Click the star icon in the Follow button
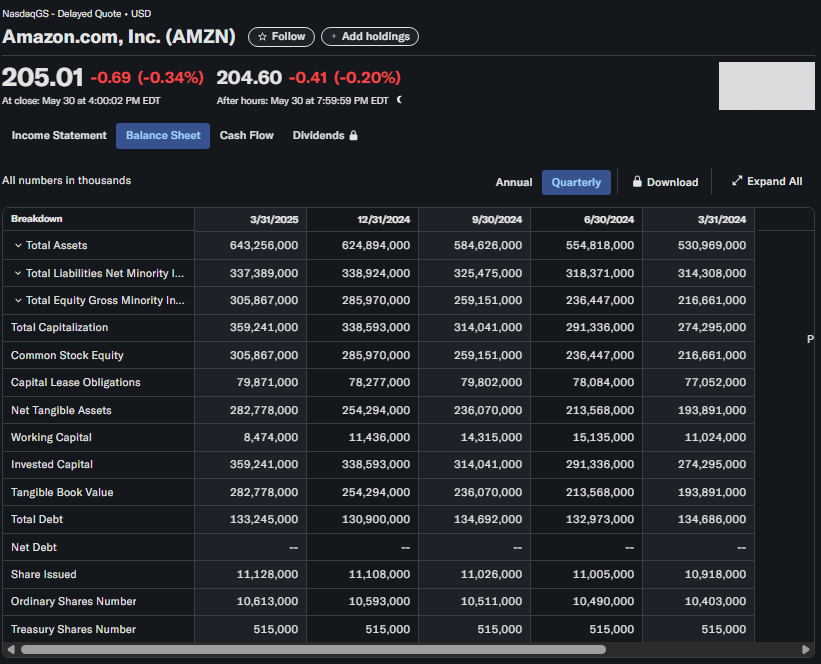 262,37
